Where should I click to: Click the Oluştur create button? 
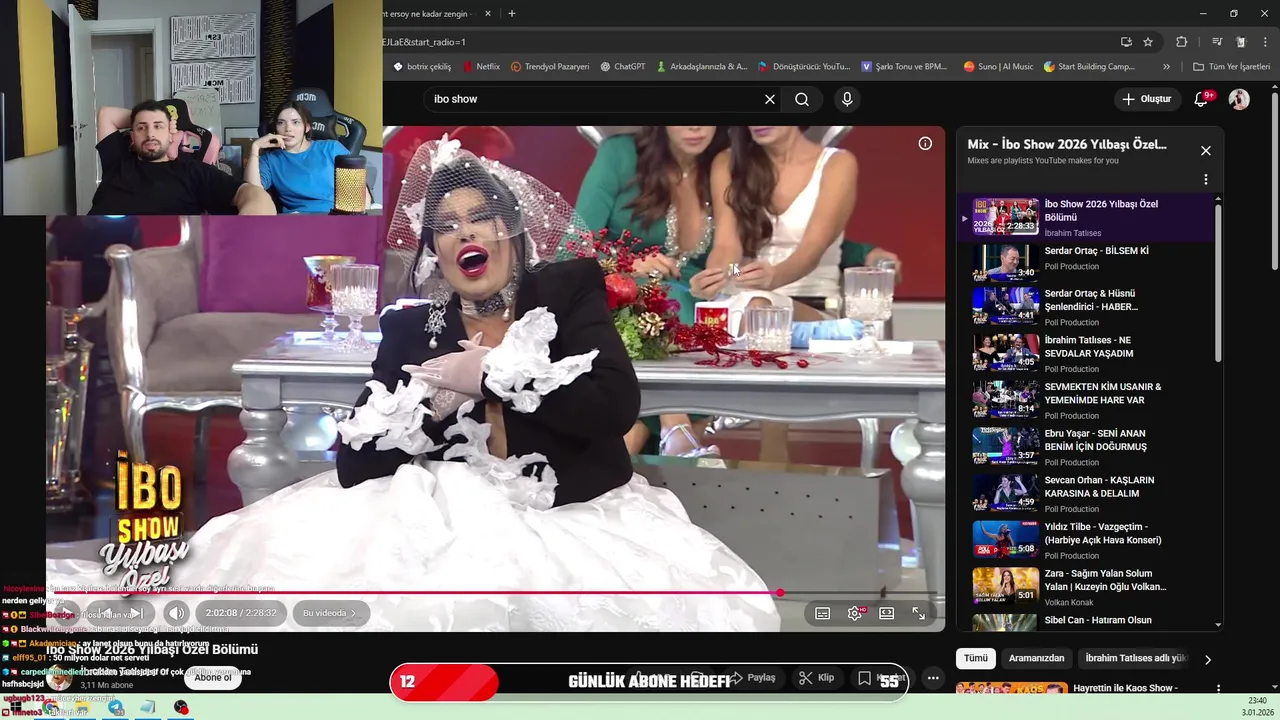[1146, 99]
